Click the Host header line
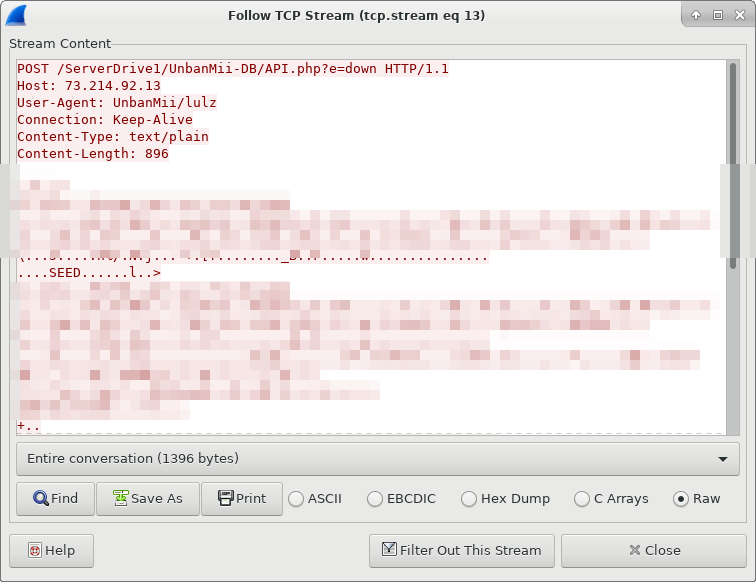 point(89,86)
